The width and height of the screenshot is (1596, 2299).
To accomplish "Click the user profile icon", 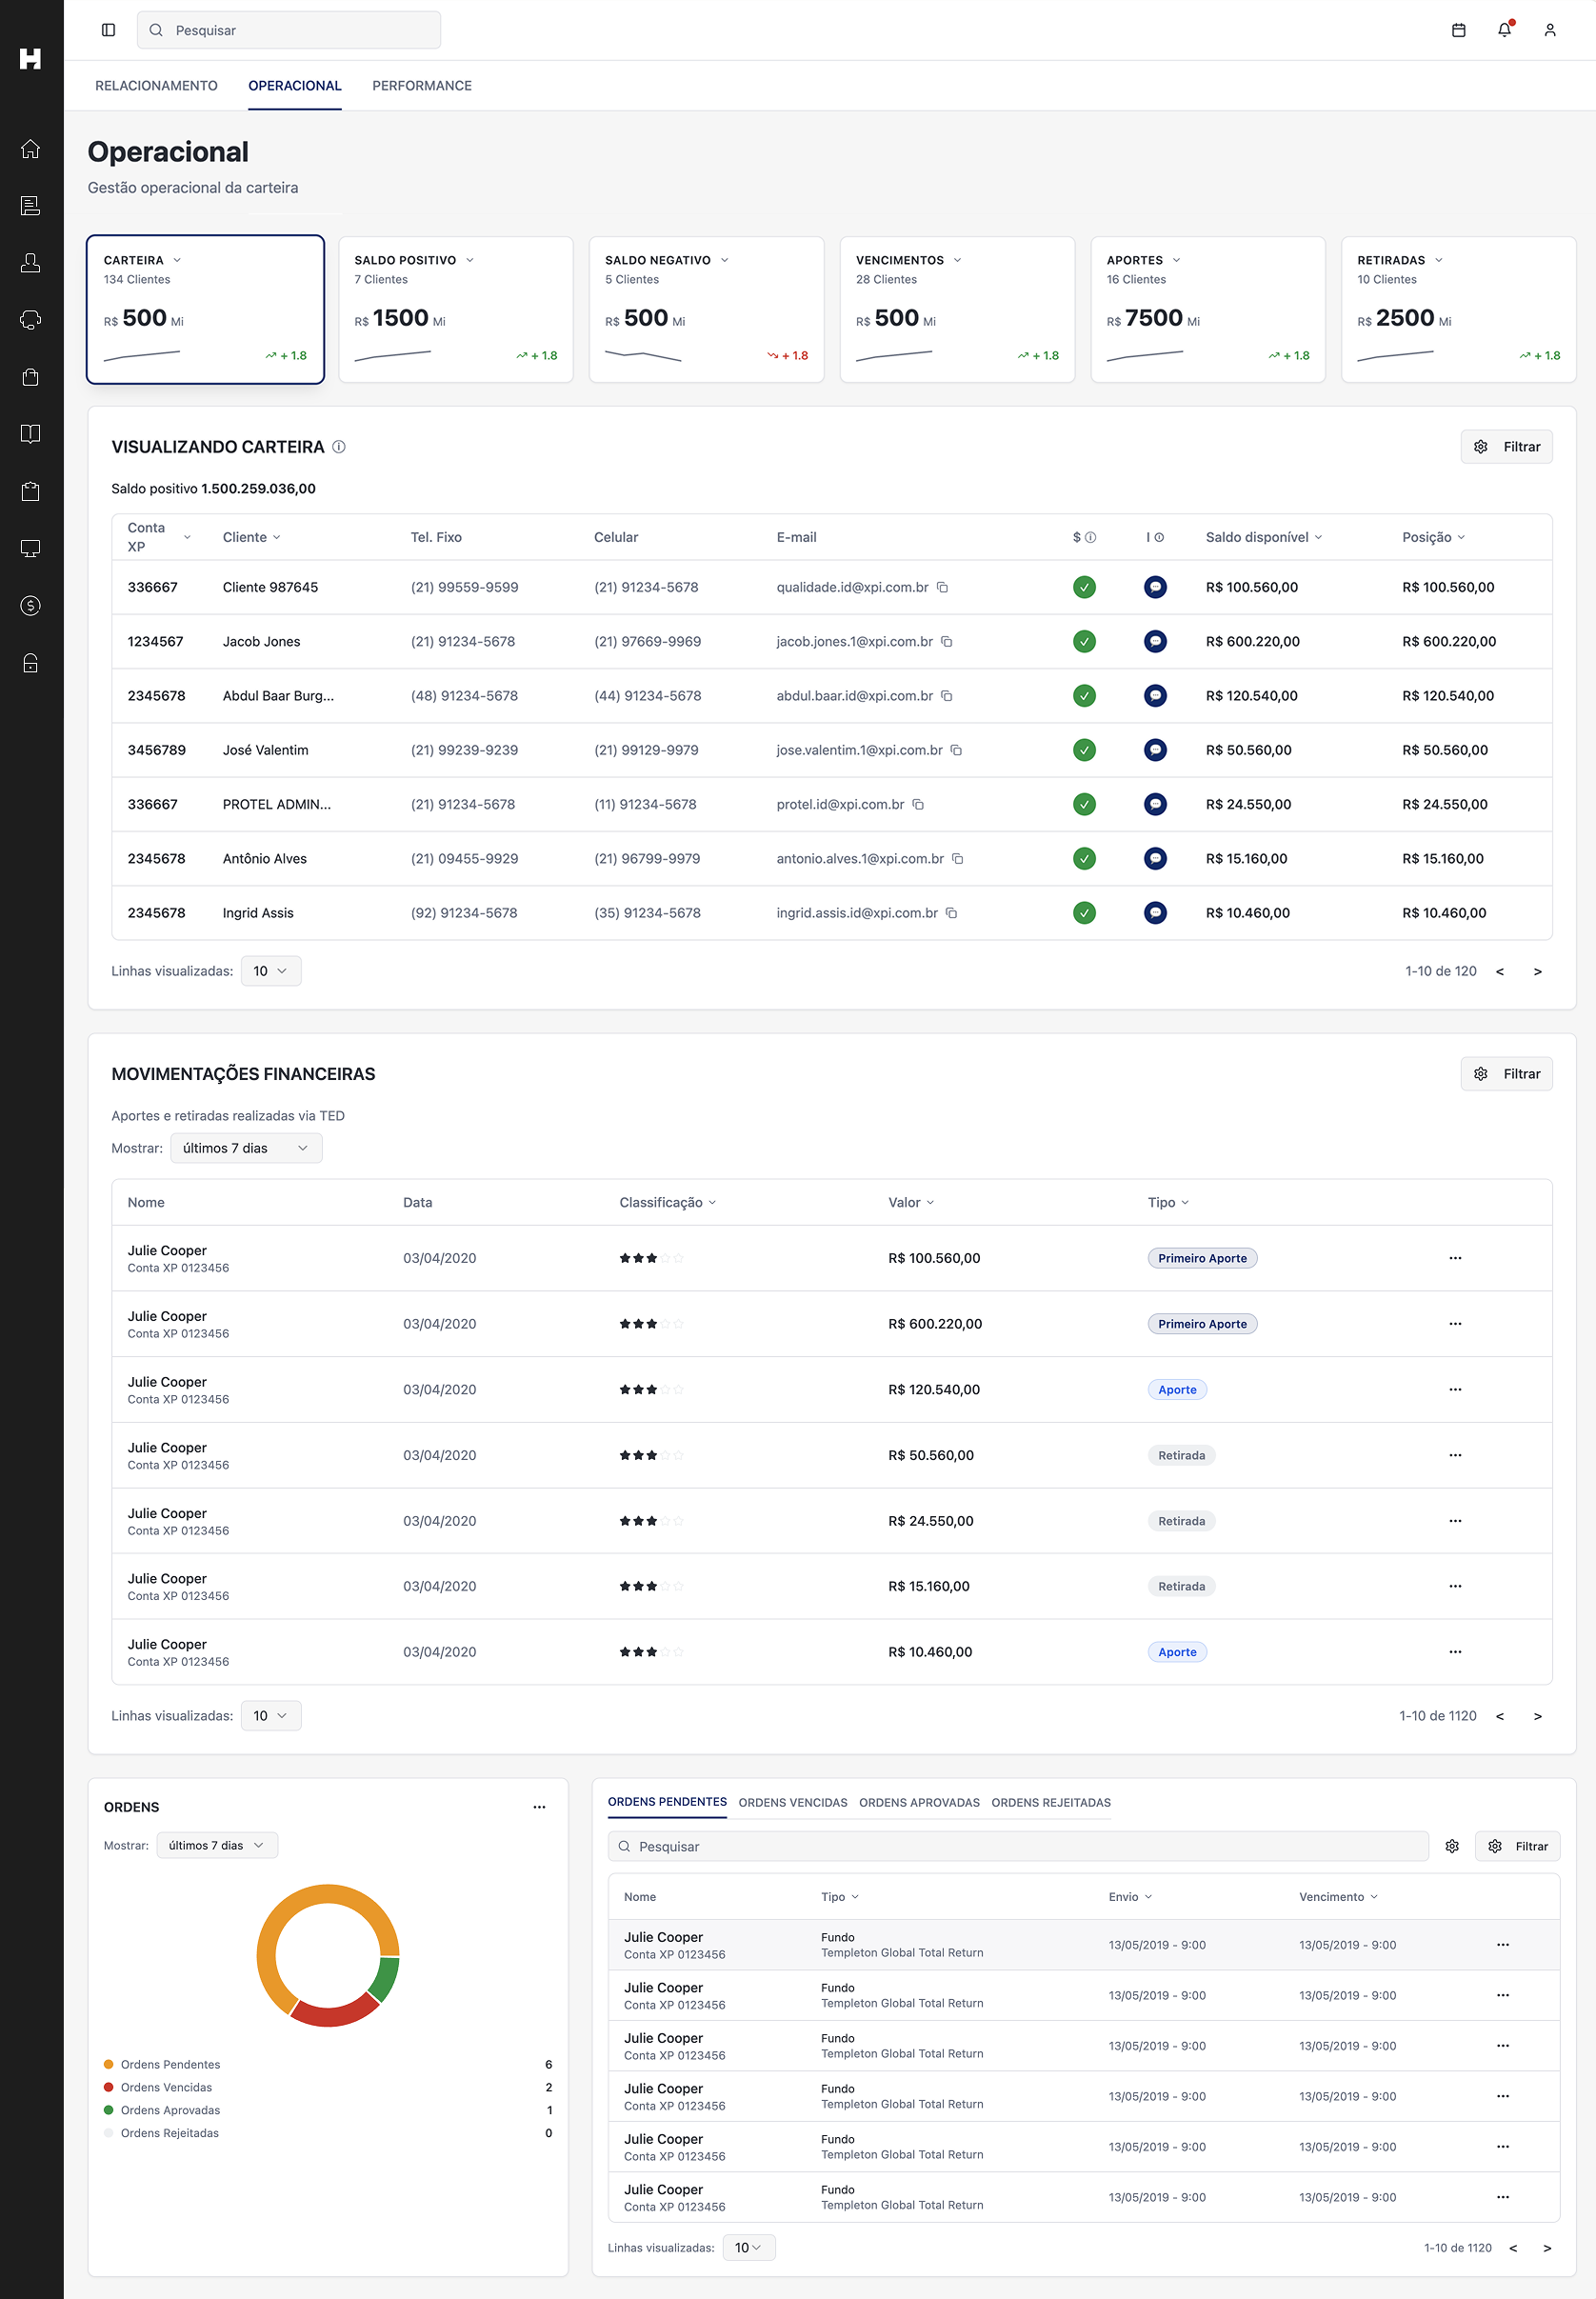I will coord(1549,30).
